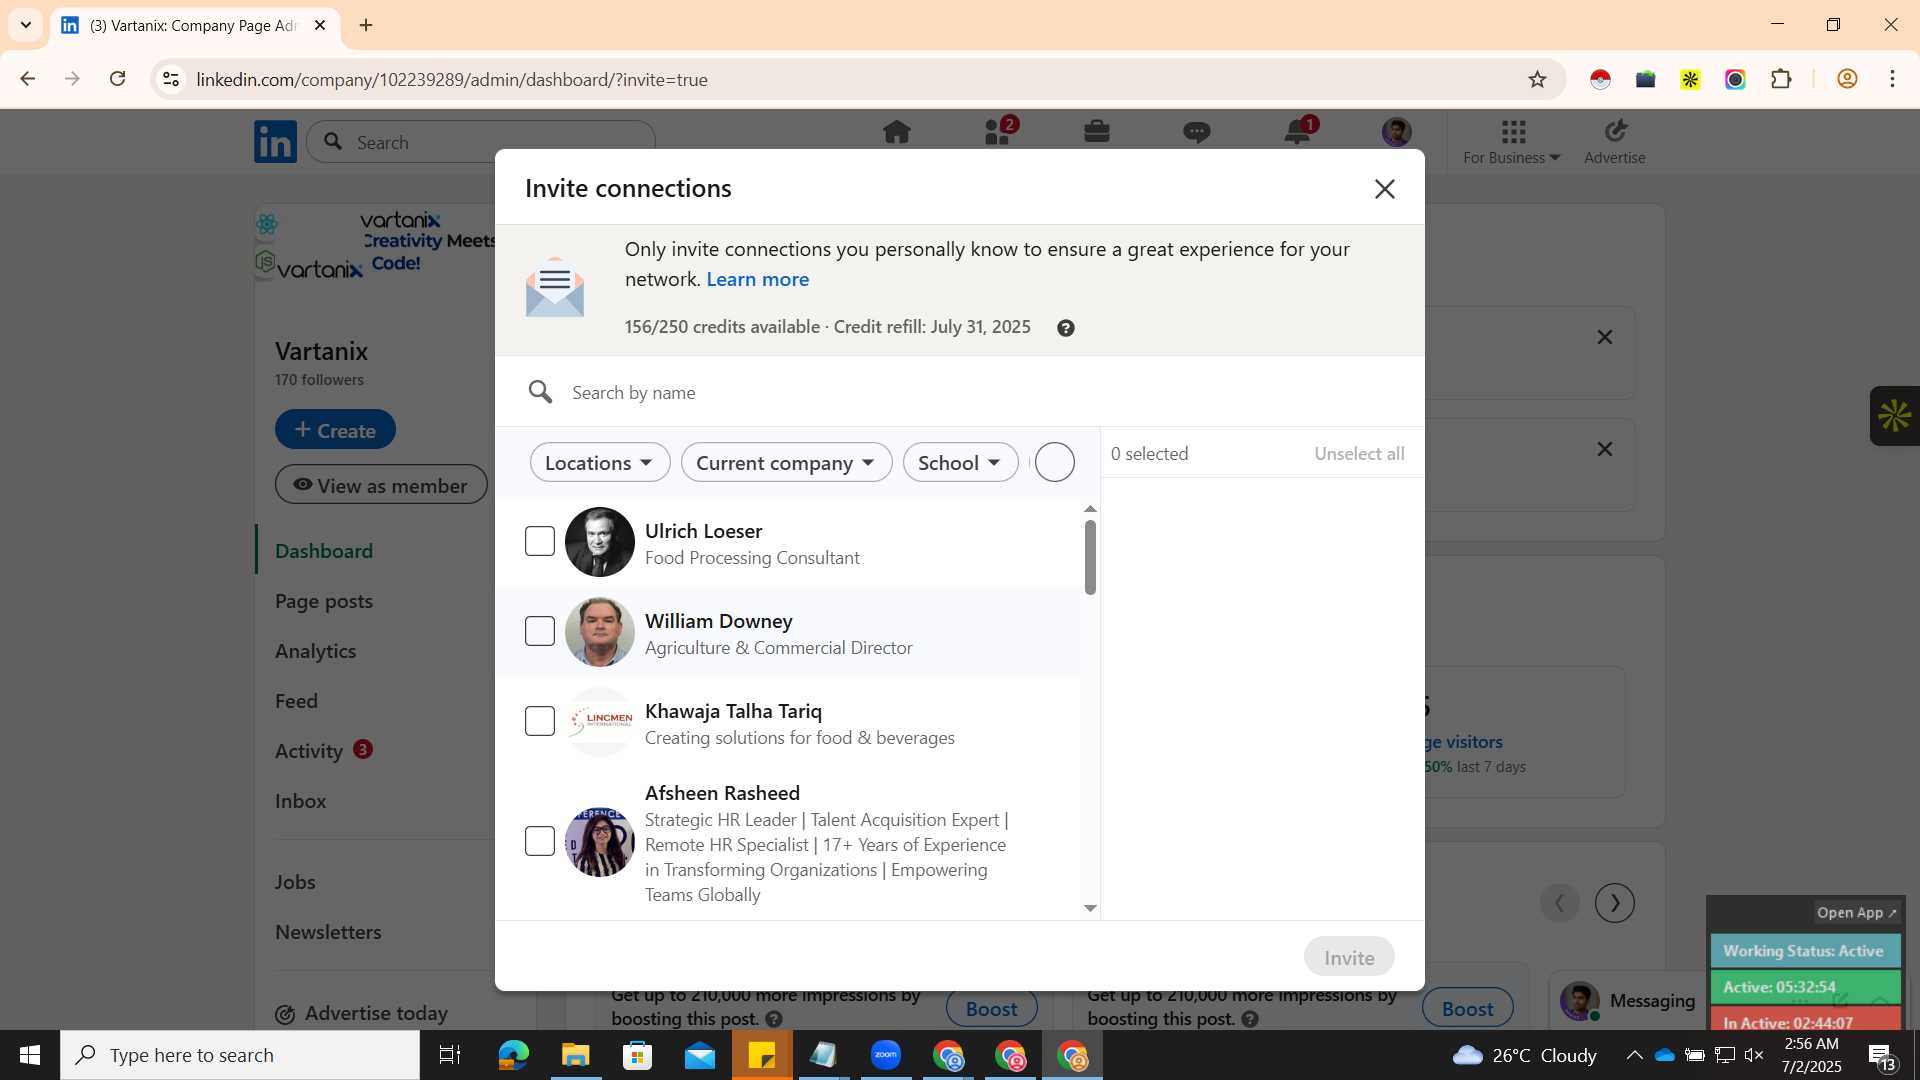Click View as member button

point(381,485)
